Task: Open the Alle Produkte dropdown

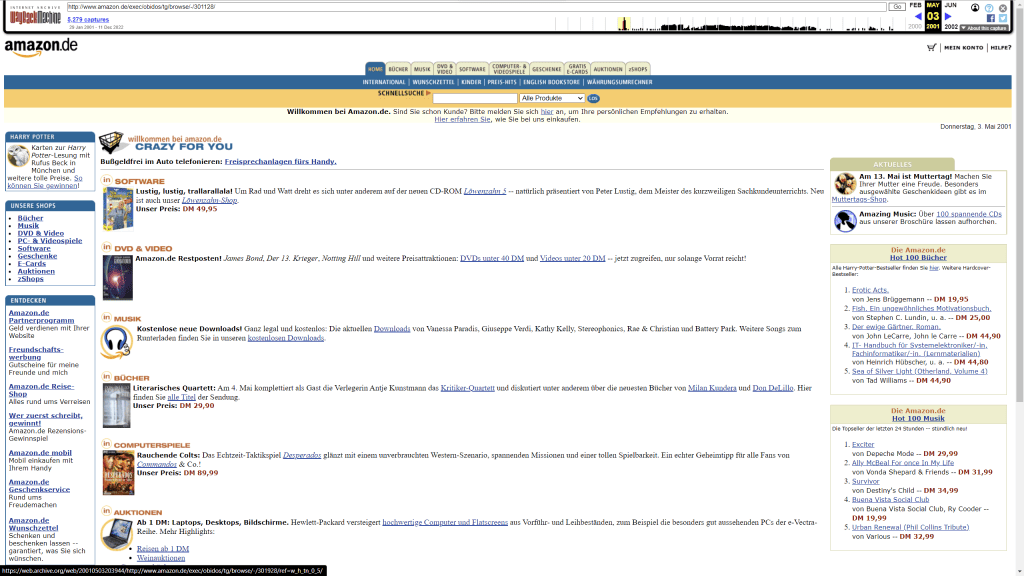Action: tap(552, 98)
